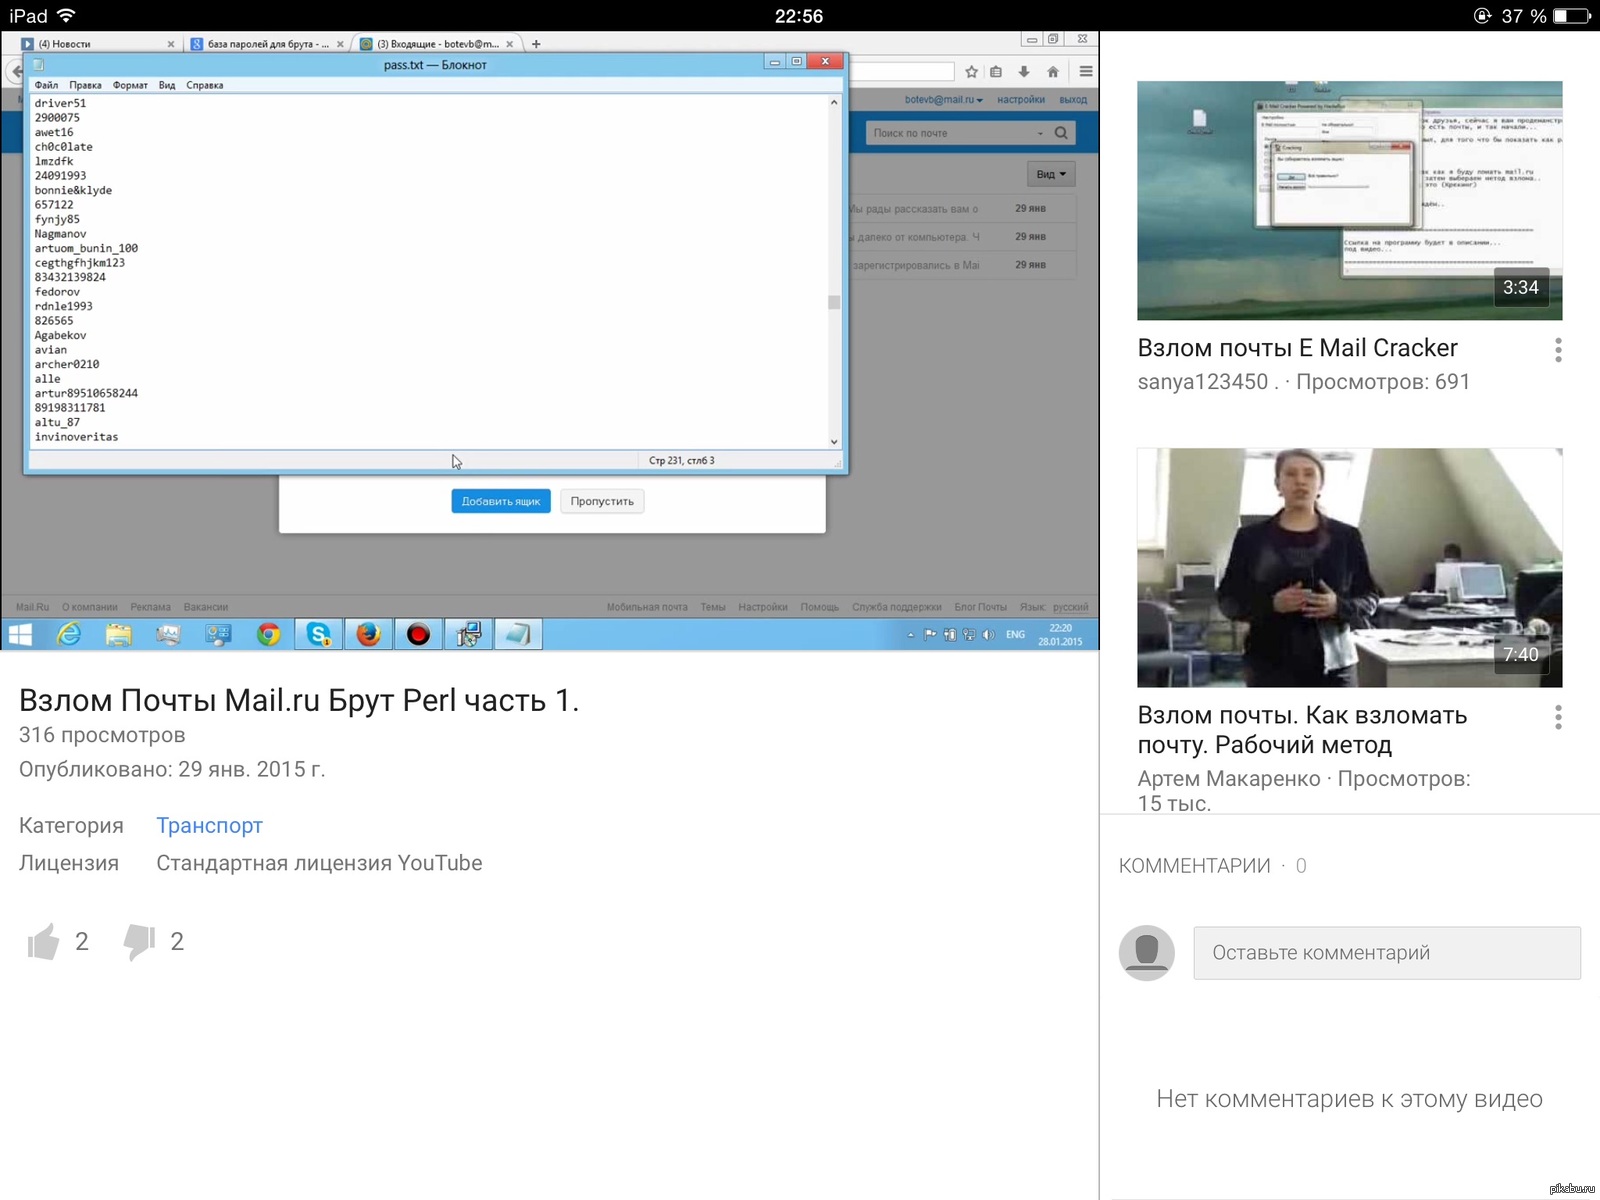Image resolution: width=1600 pixels, height=1200 pixels.
Task: Open Блог Почты footer link
Action: (x=981, y=607)
